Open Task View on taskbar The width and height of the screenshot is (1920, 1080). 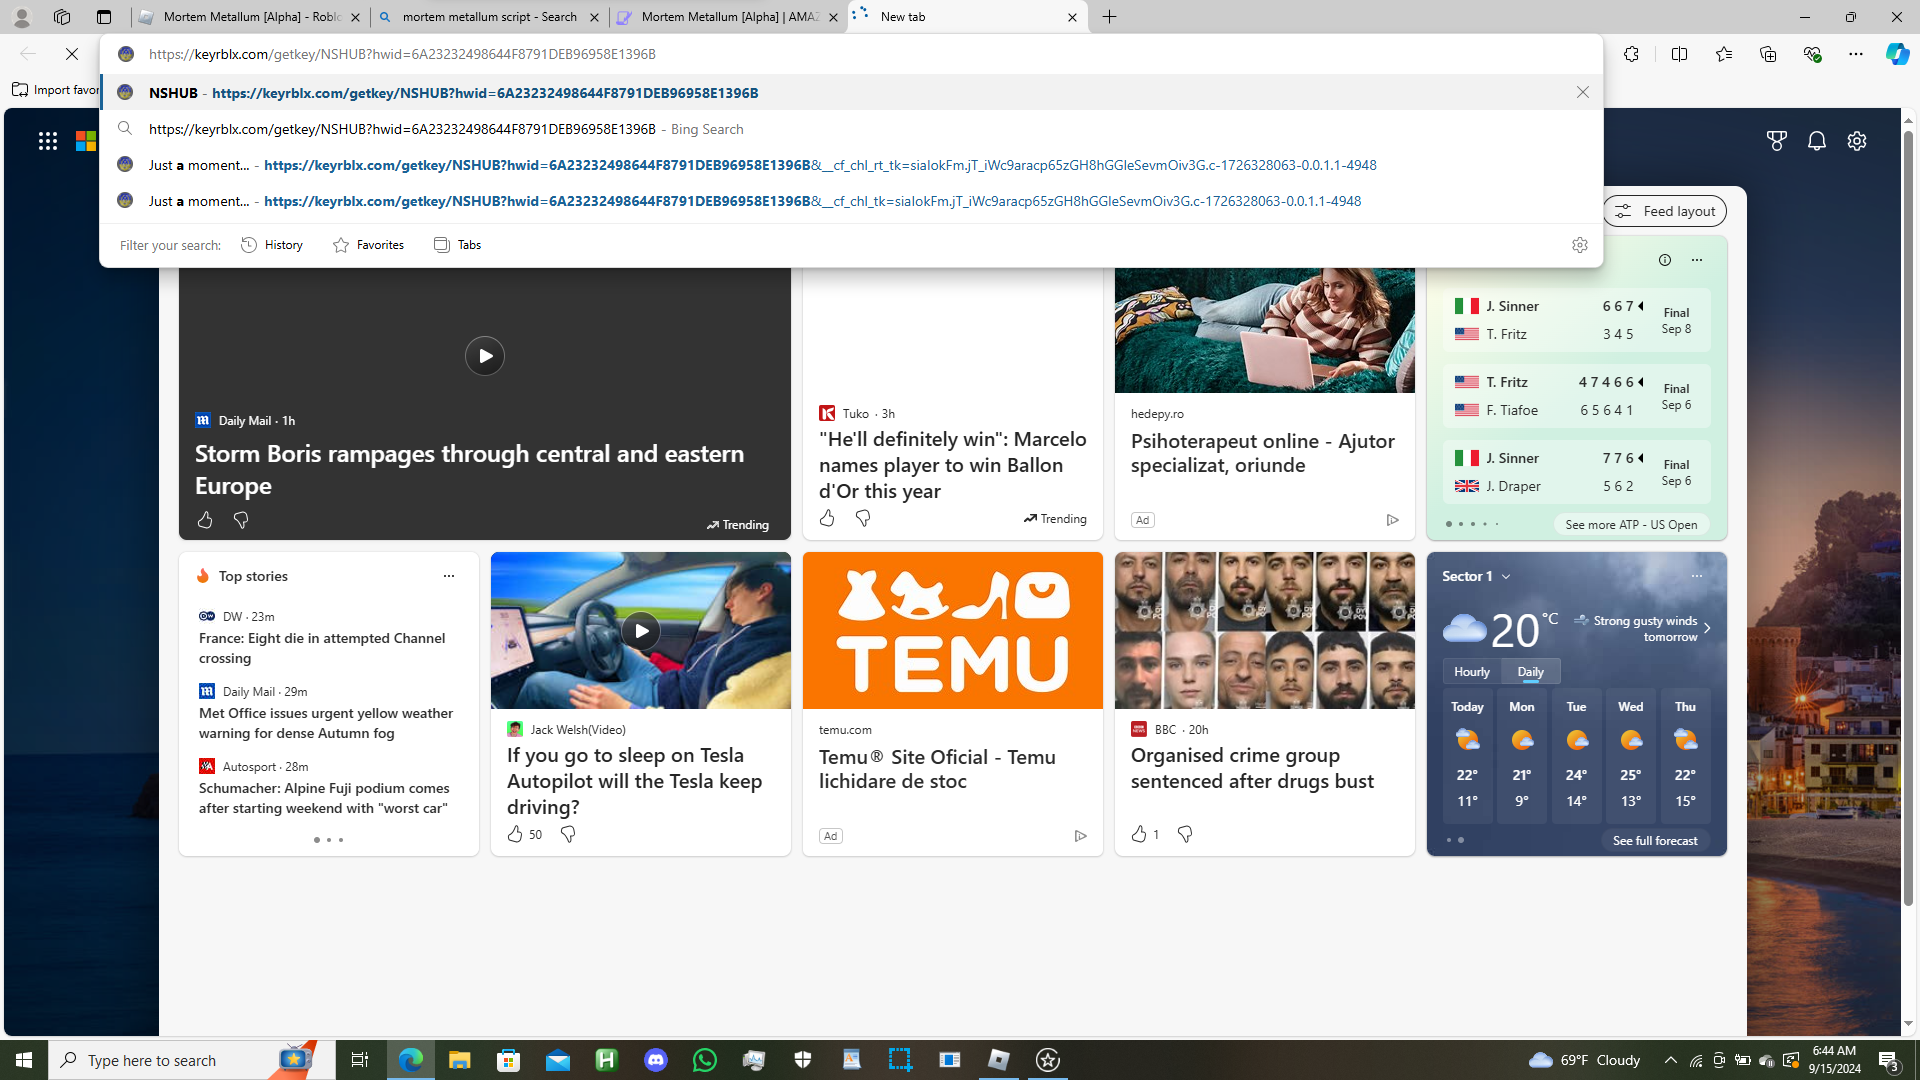pos(359,1060)
